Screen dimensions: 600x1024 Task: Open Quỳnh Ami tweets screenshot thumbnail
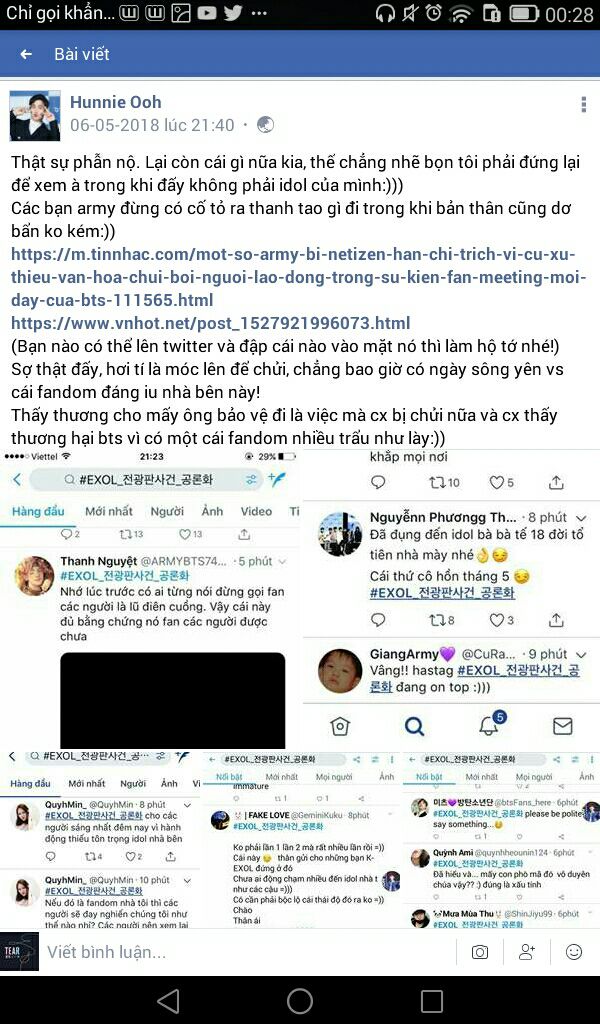click(x=501, y=839)
